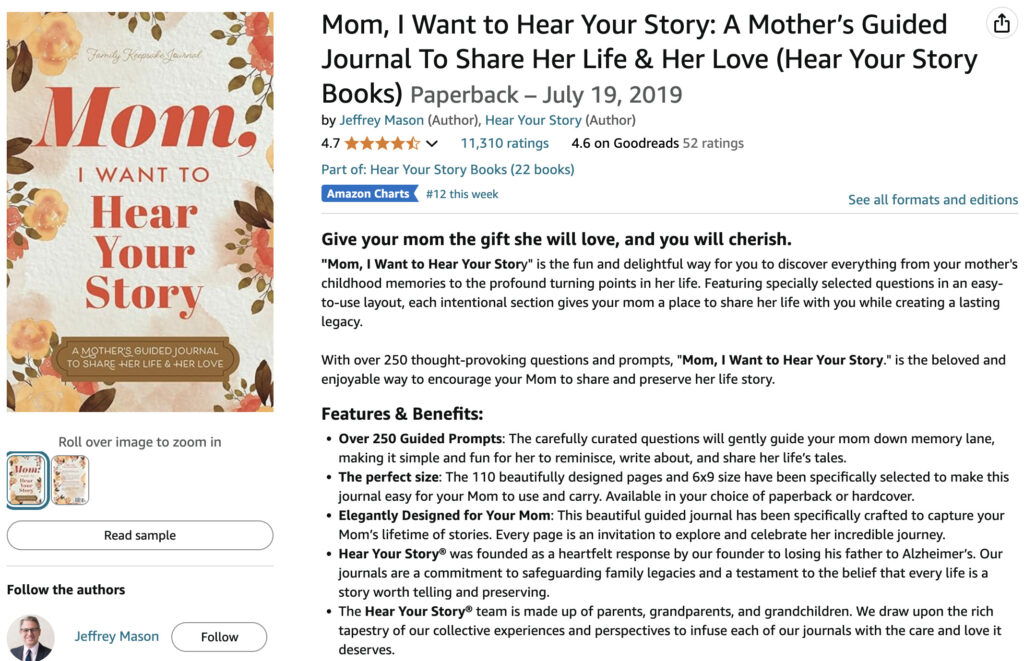Click the main book cover image

(139, 210)
